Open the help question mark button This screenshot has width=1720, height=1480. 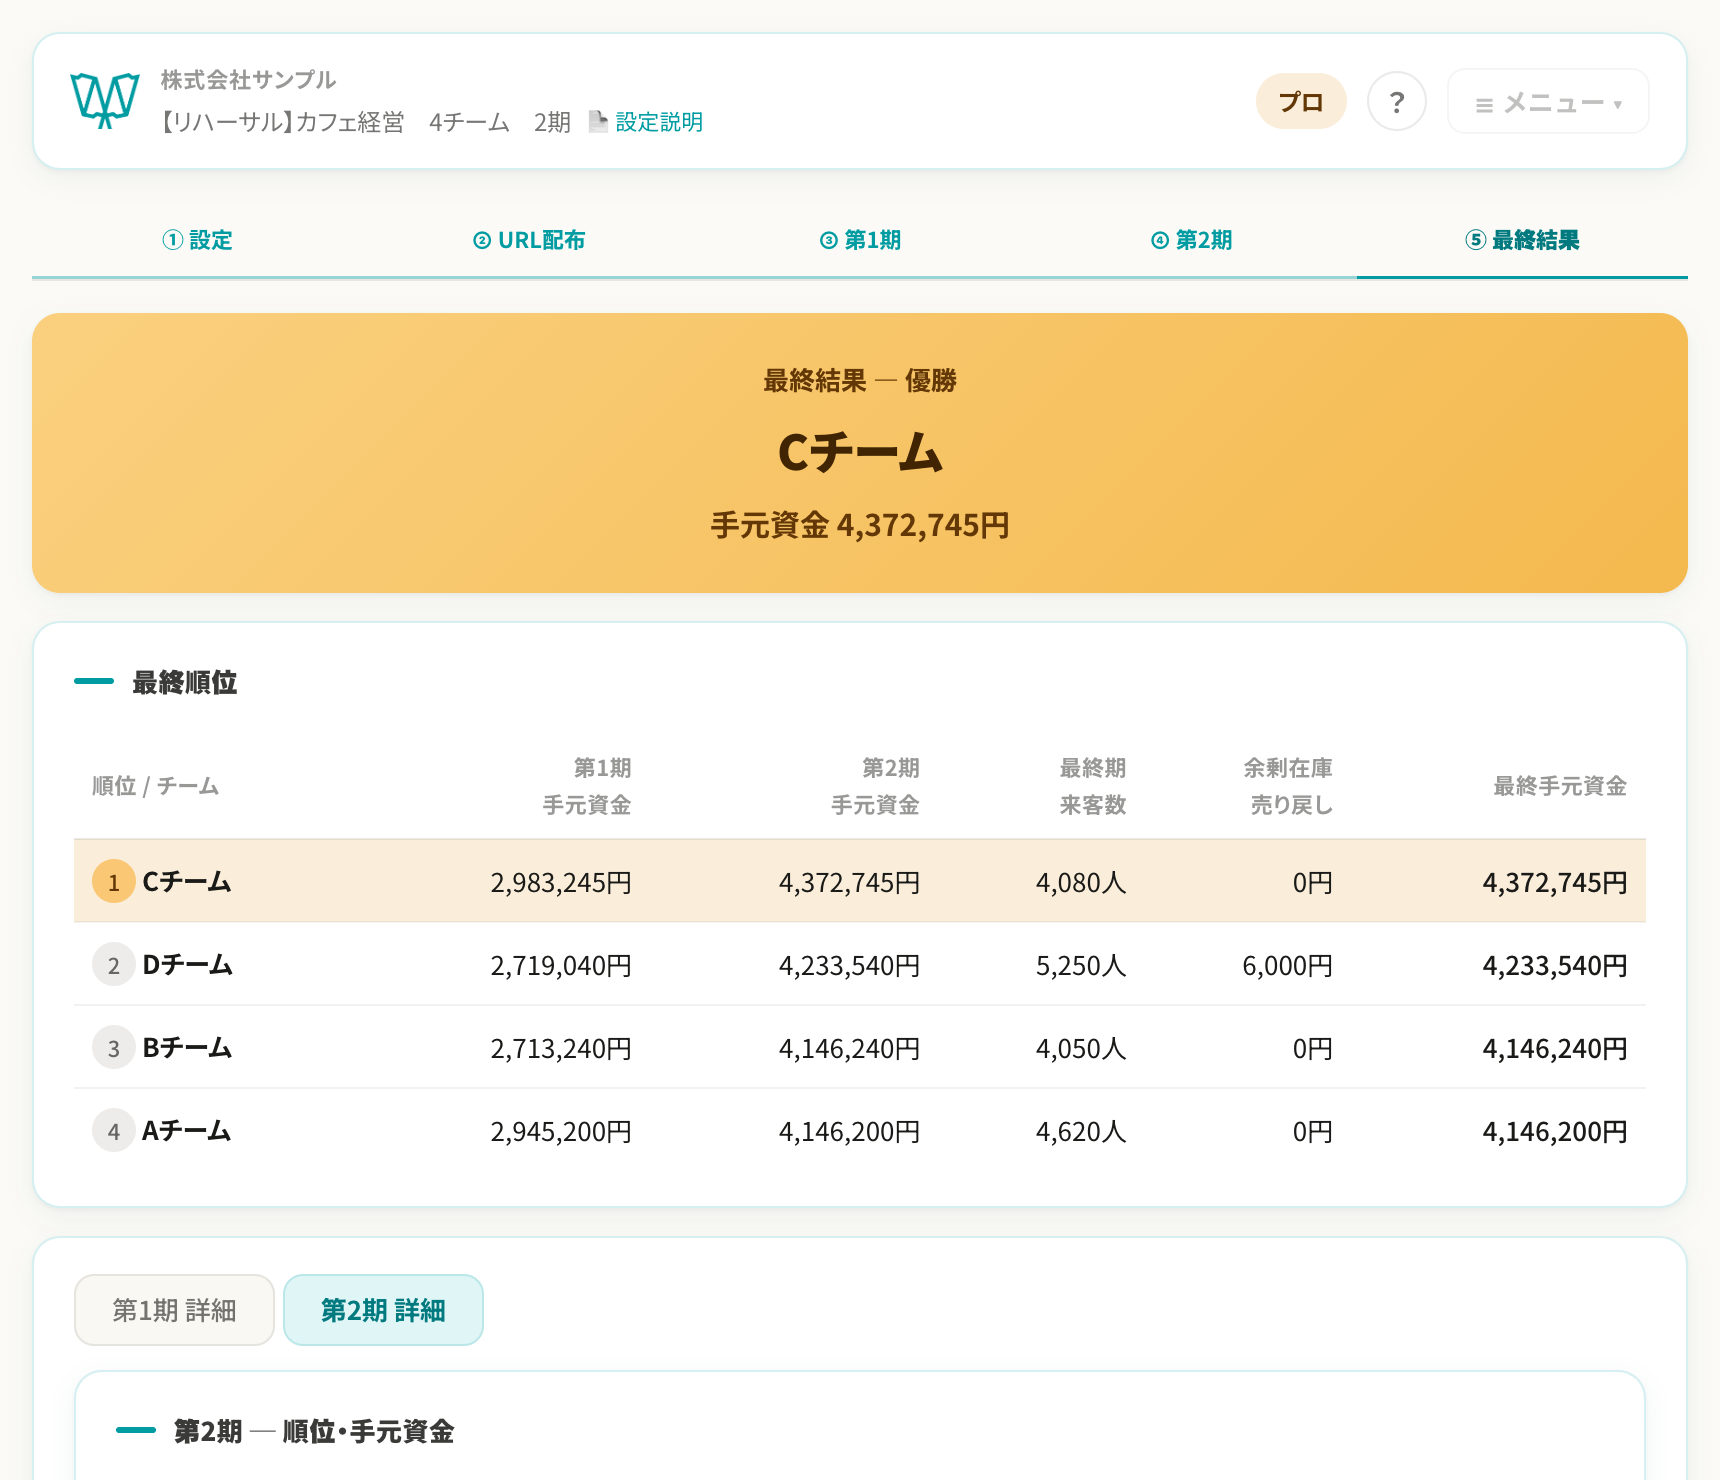pos(1396,101)
